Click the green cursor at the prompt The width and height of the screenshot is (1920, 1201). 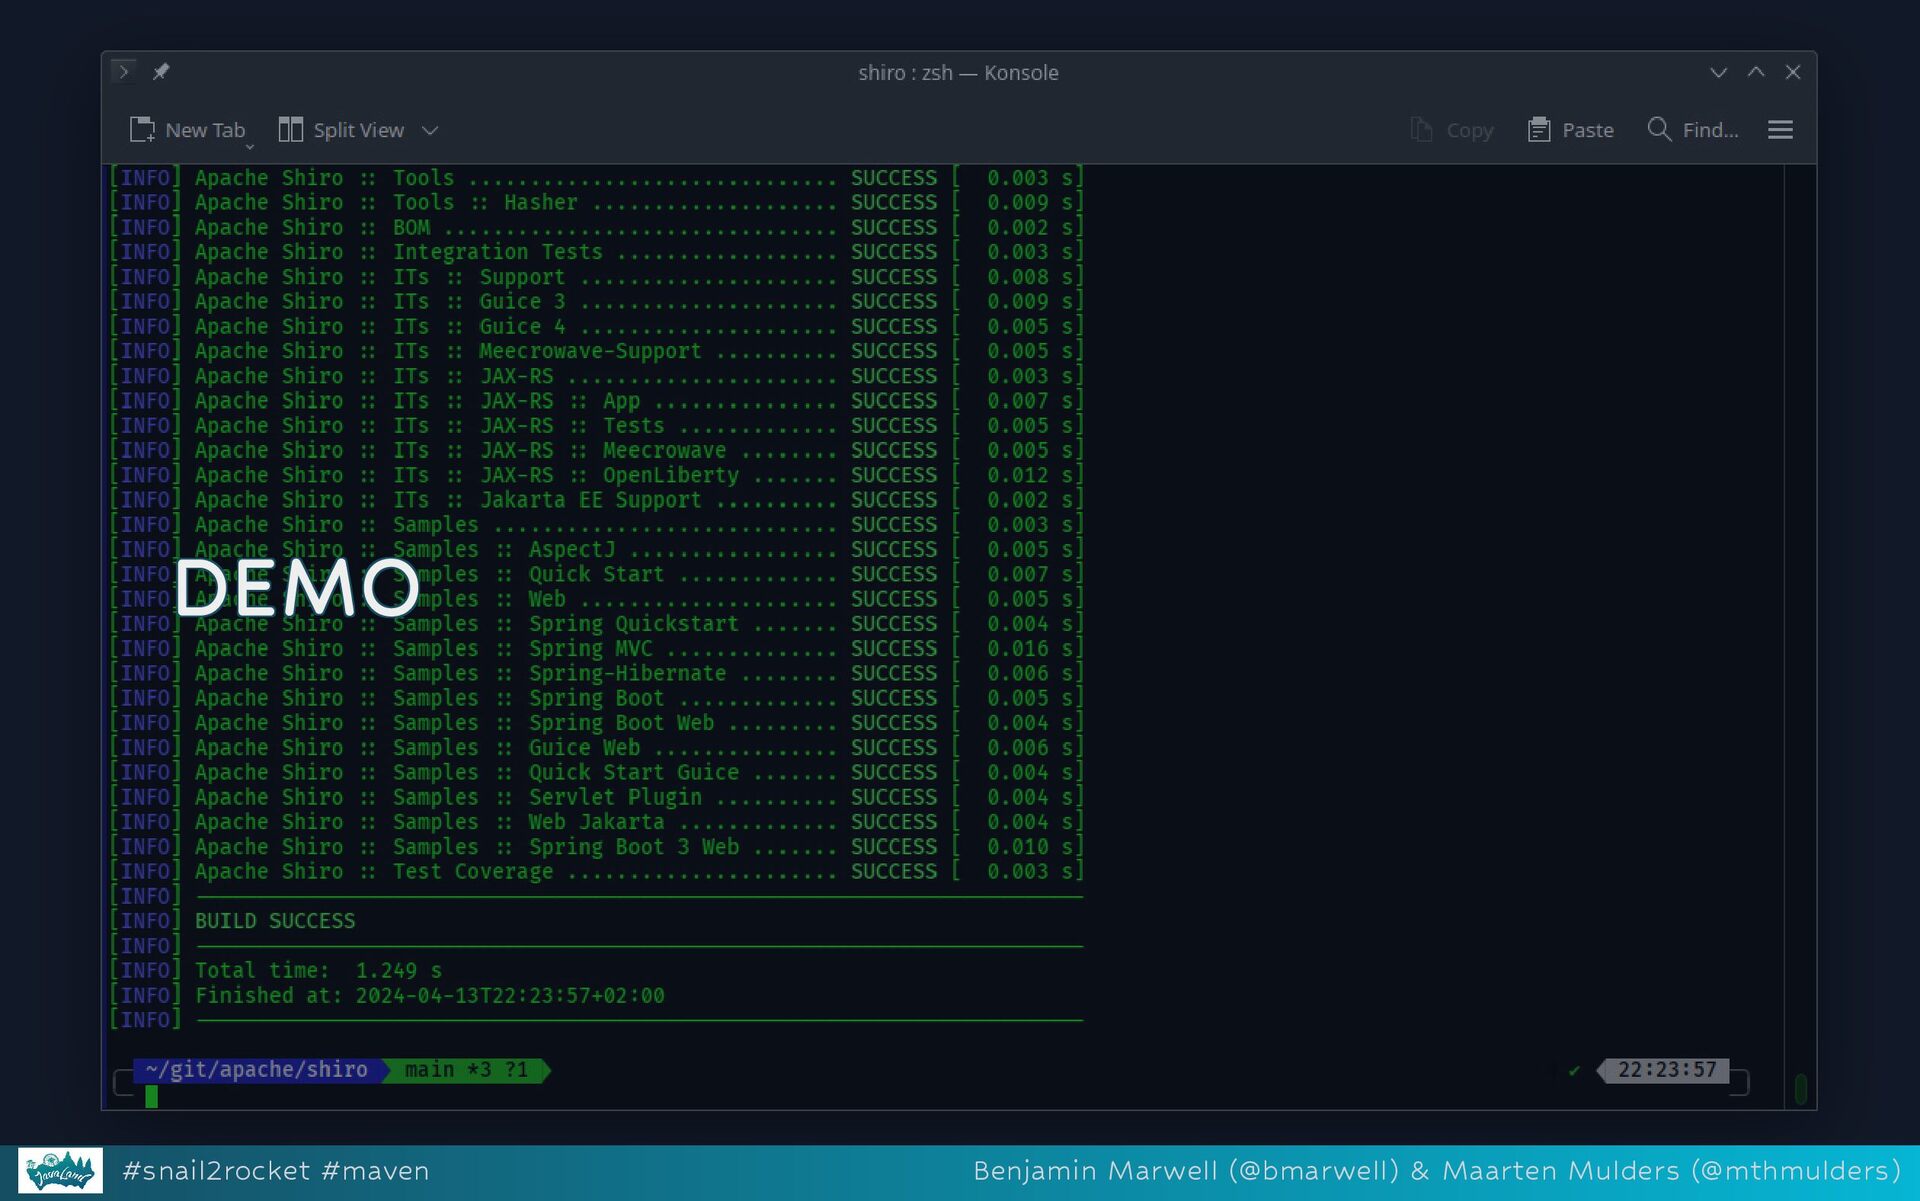(151, 1097)
